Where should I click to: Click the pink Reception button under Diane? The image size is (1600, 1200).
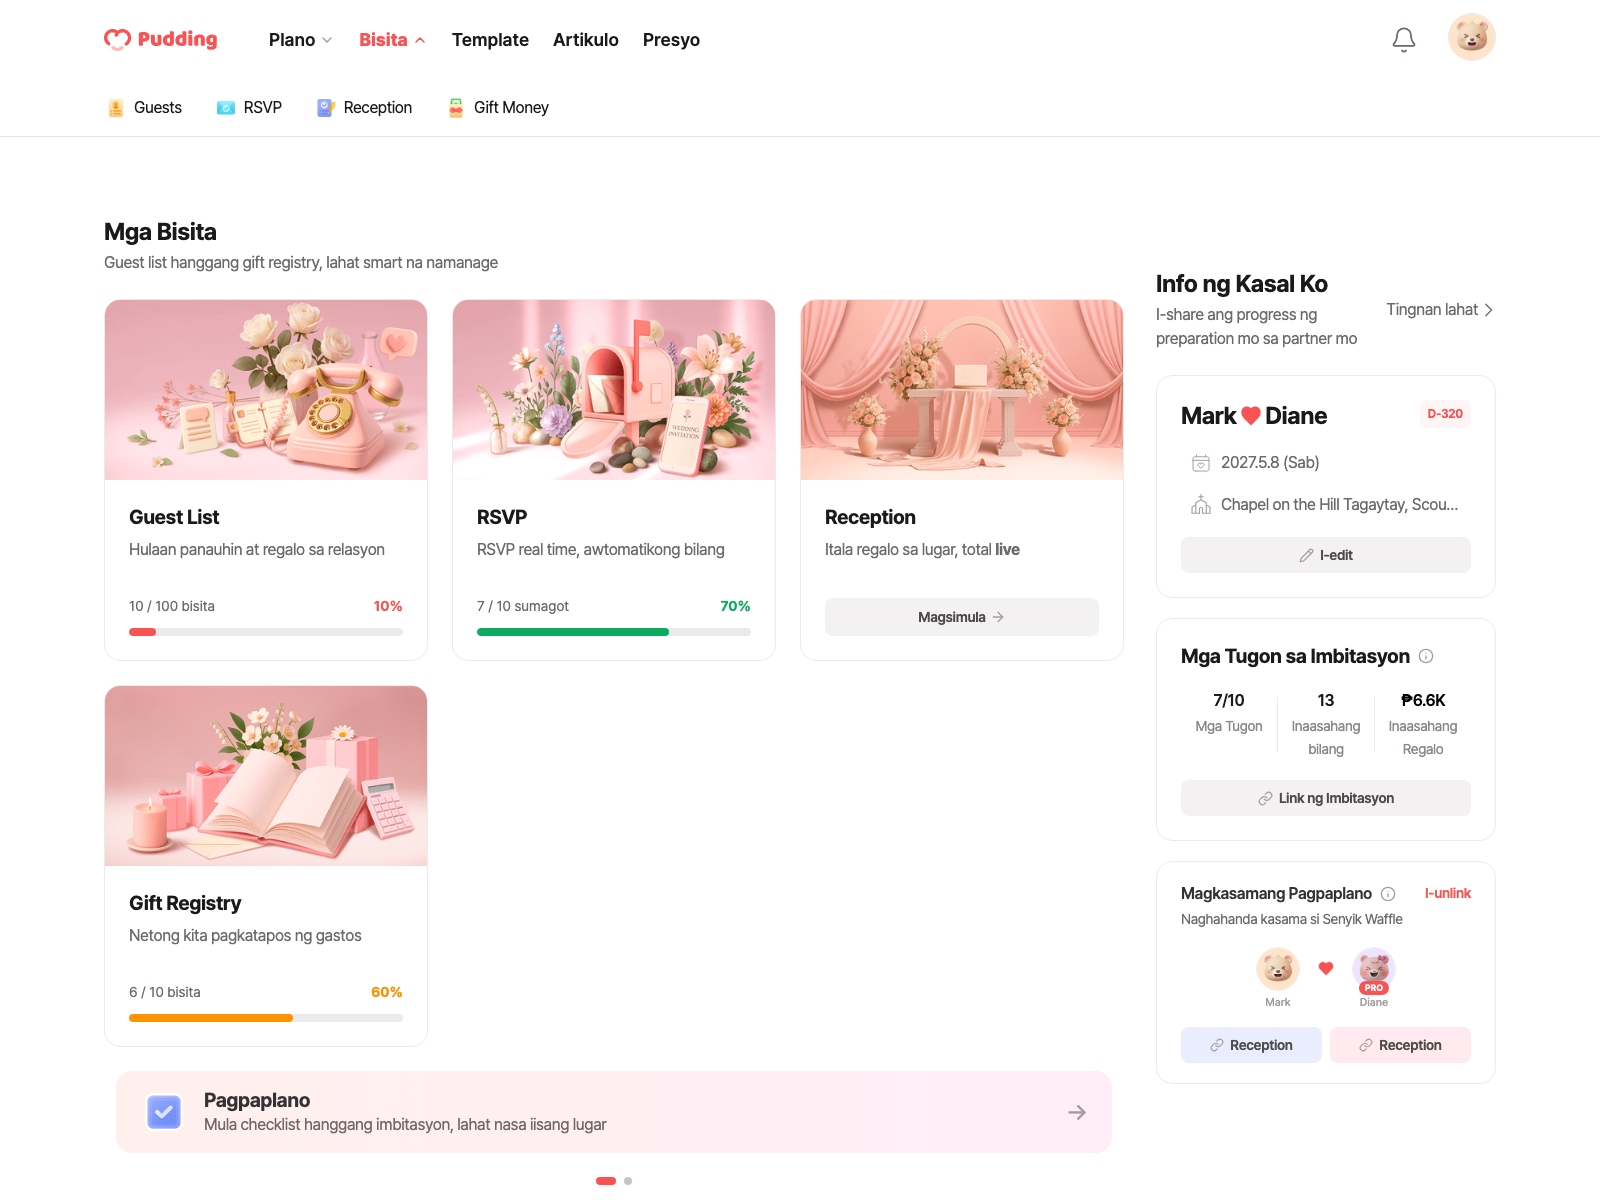click(x=1400, y=1045)
